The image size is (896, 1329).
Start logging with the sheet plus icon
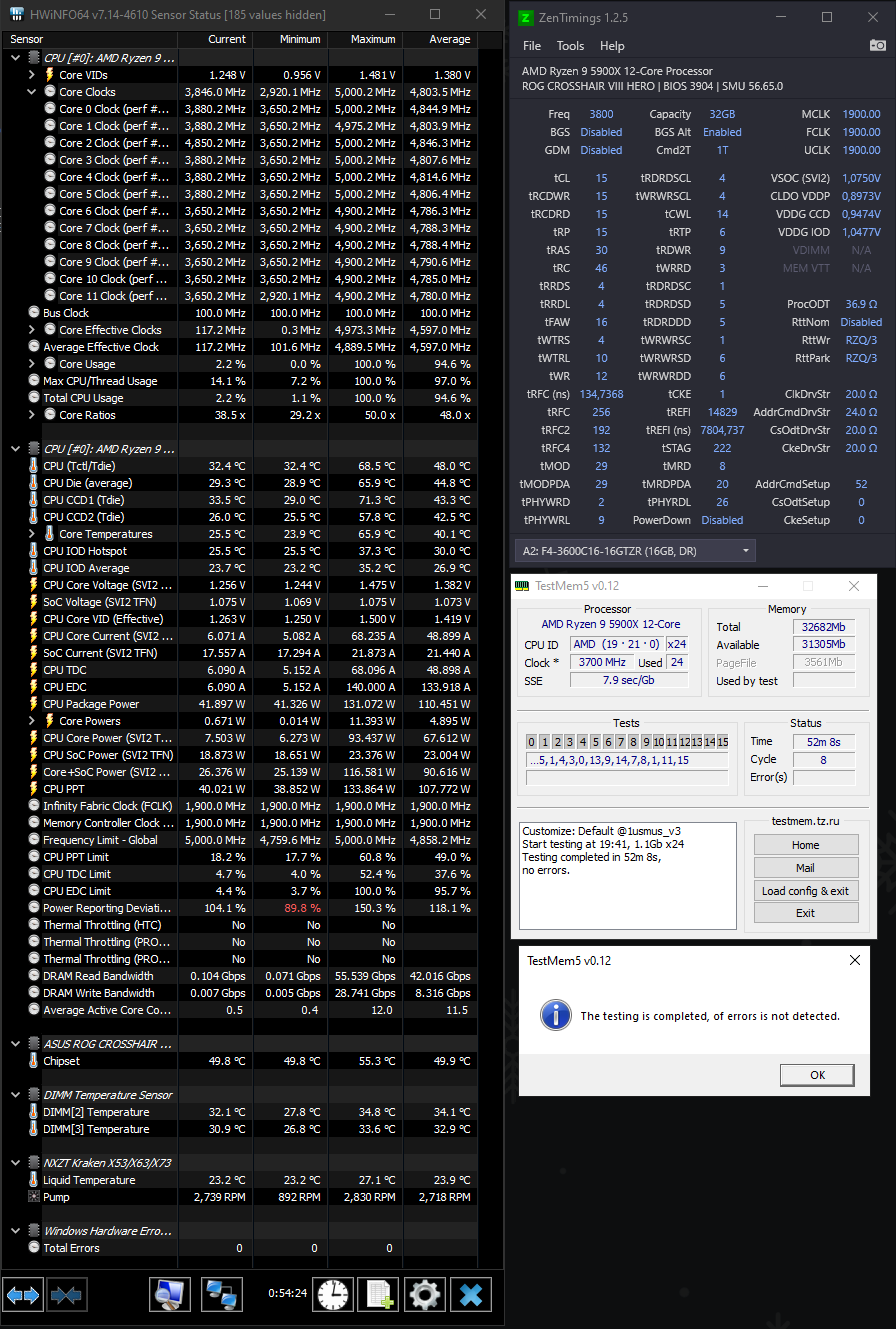(378, 1294)
